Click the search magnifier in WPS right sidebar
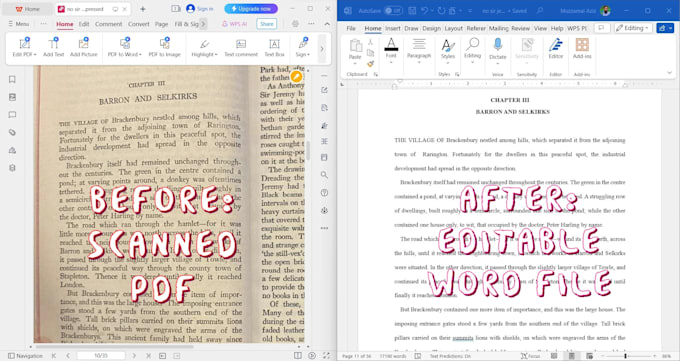Screen dimensions: 680x361 [x=324, y=175]
